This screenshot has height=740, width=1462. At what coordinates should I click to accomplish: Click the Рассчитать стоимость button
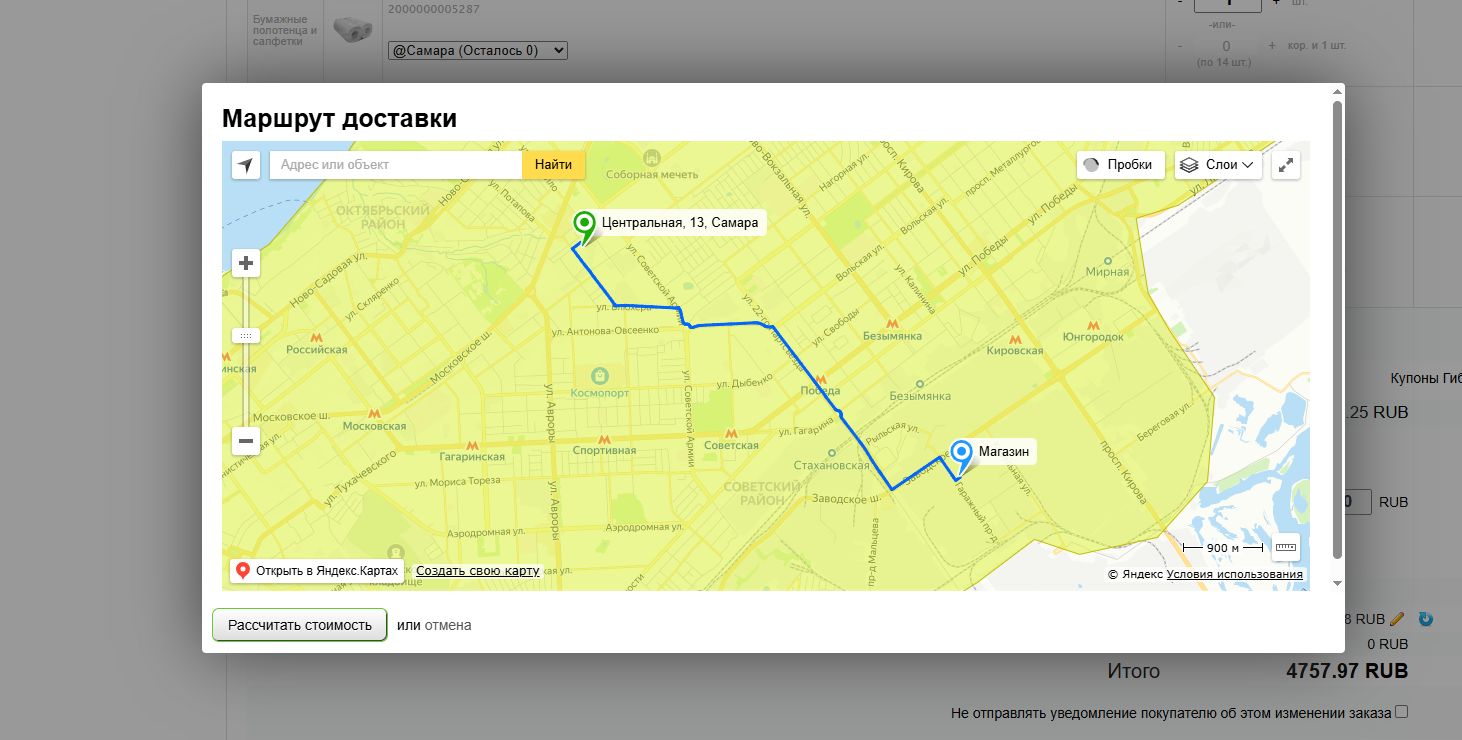[x=300, y=625]
